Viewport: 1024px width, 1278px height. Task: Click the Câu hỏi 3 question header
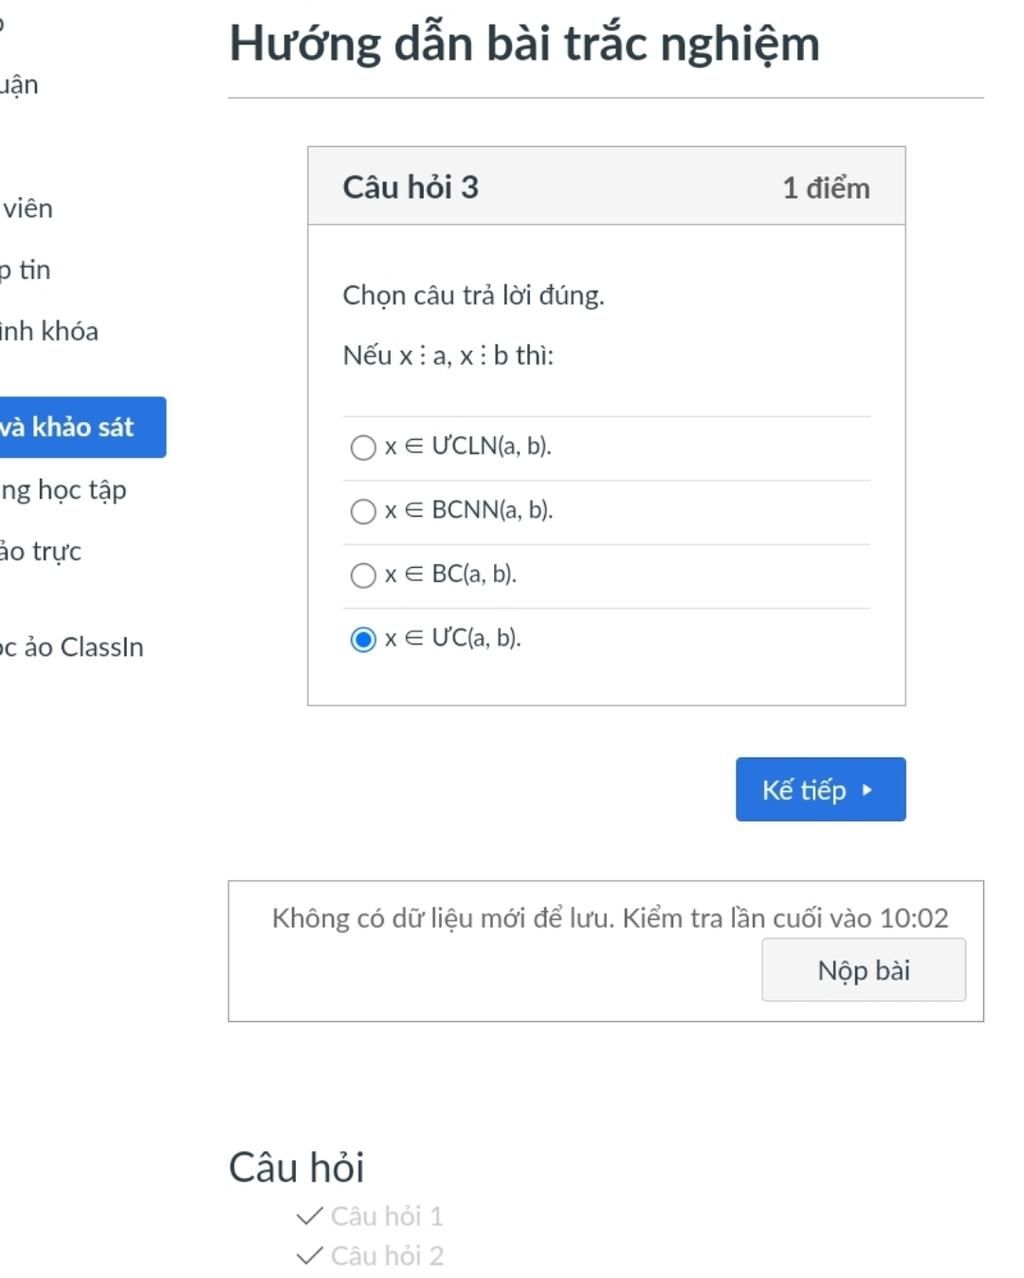(x=411, y=187)
